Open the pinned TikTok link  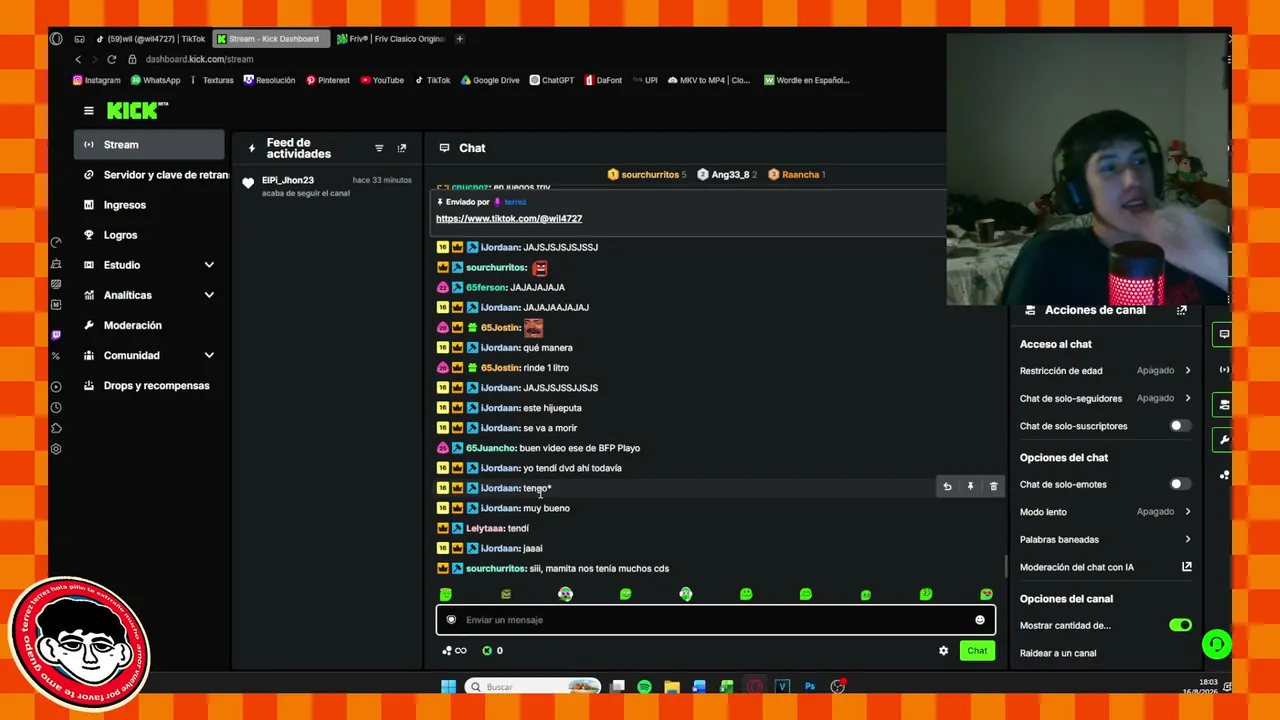coord(509,218)
